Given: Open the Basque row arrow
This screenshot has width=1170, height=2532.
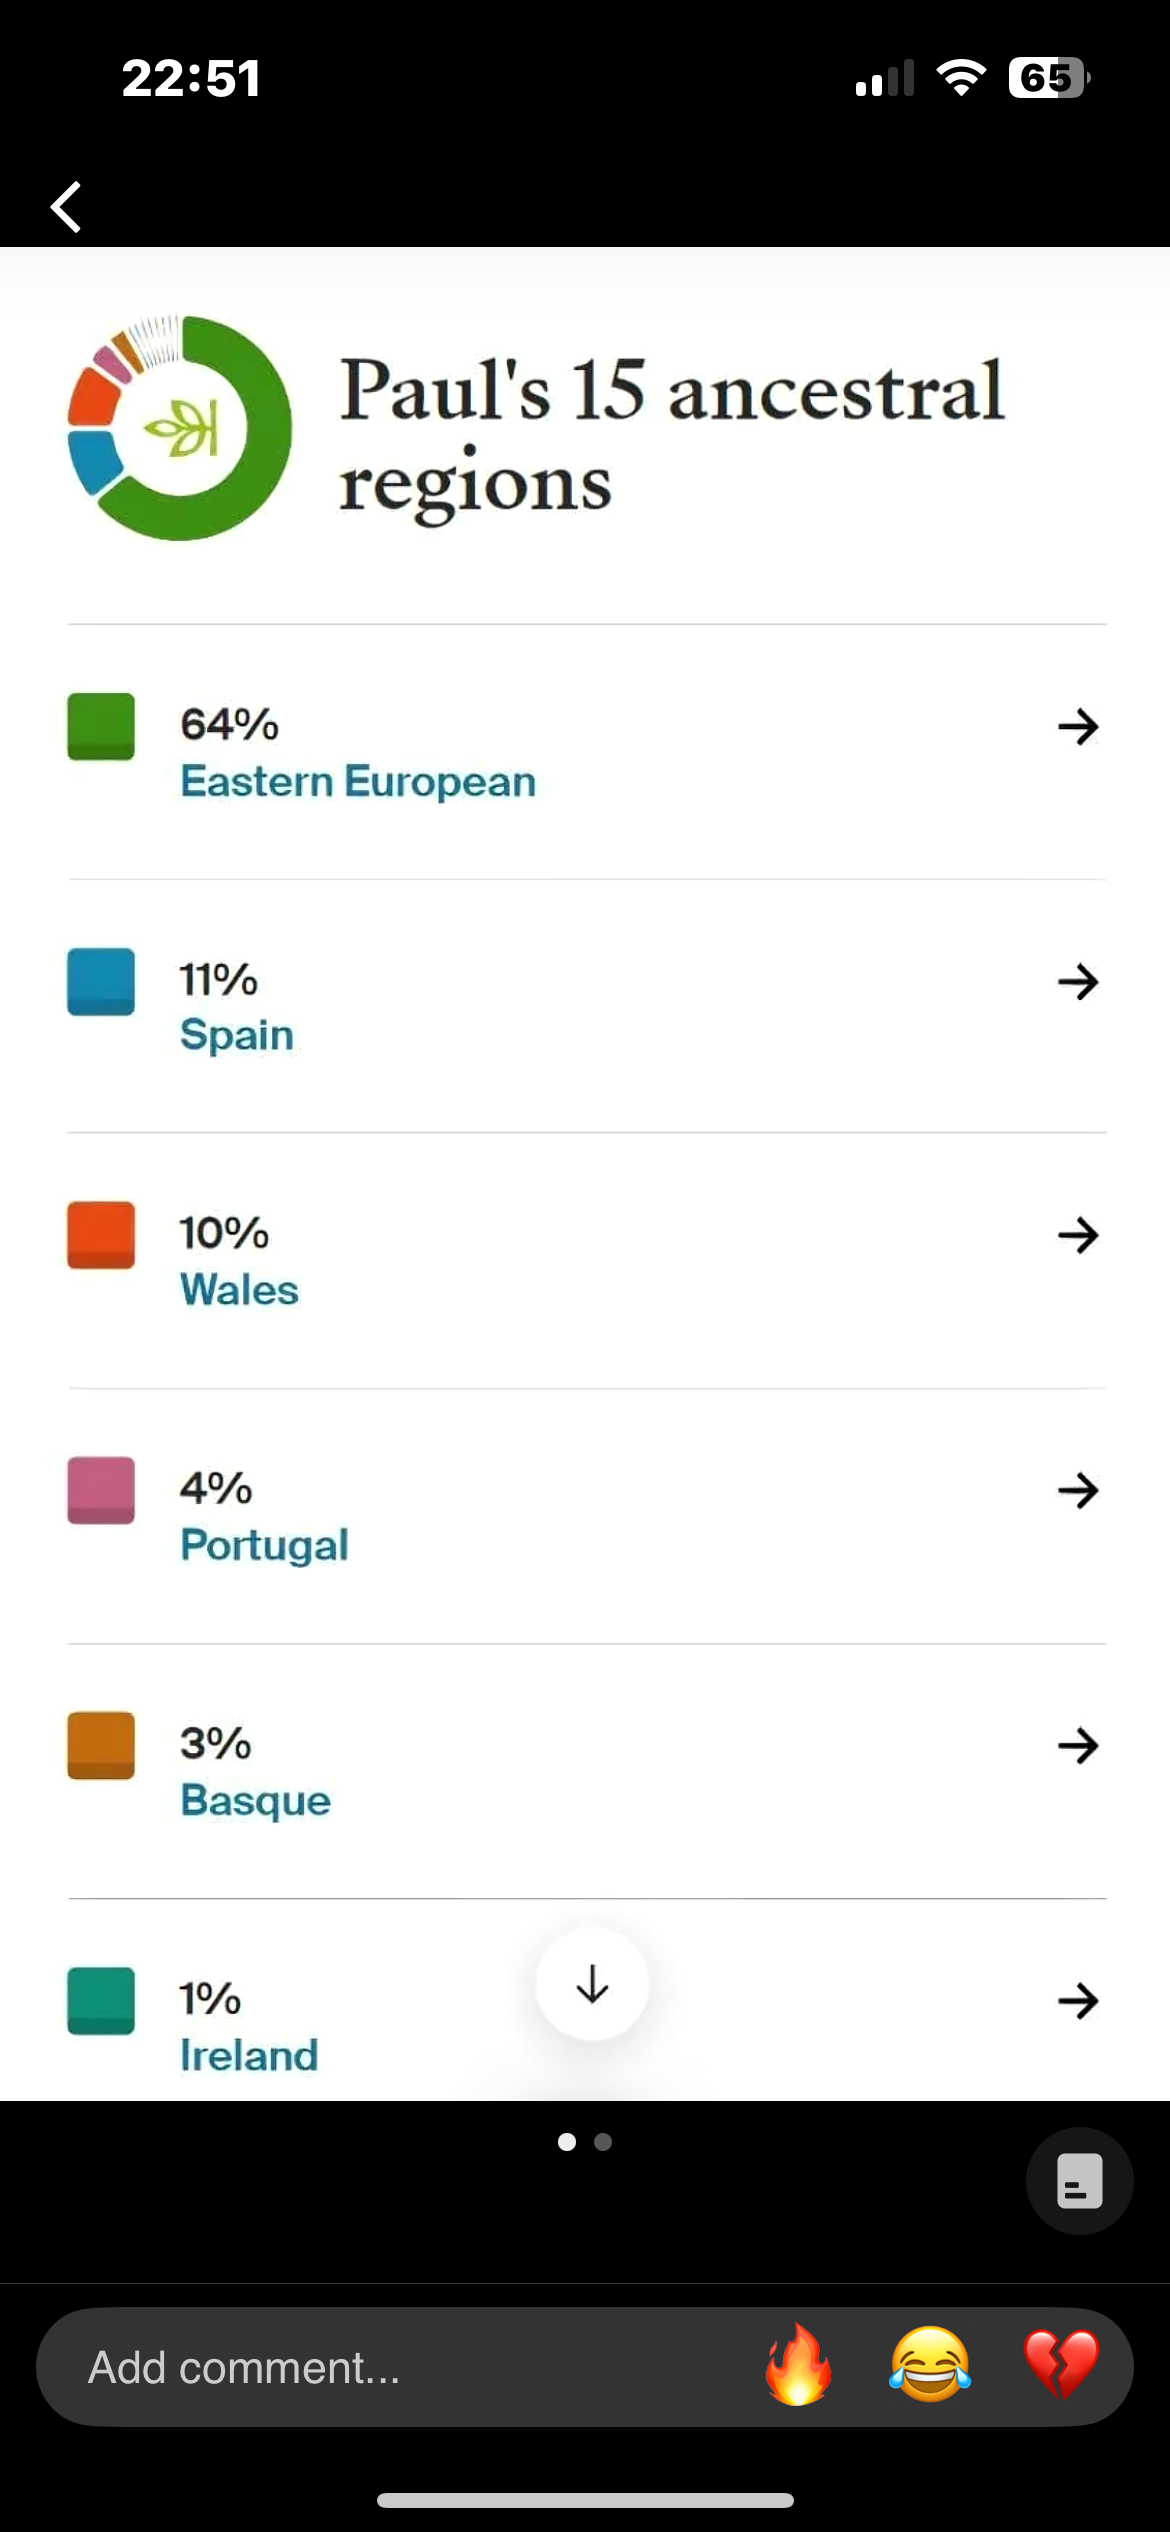Looking at the screenshot, I should [x=1079, y=1746].
